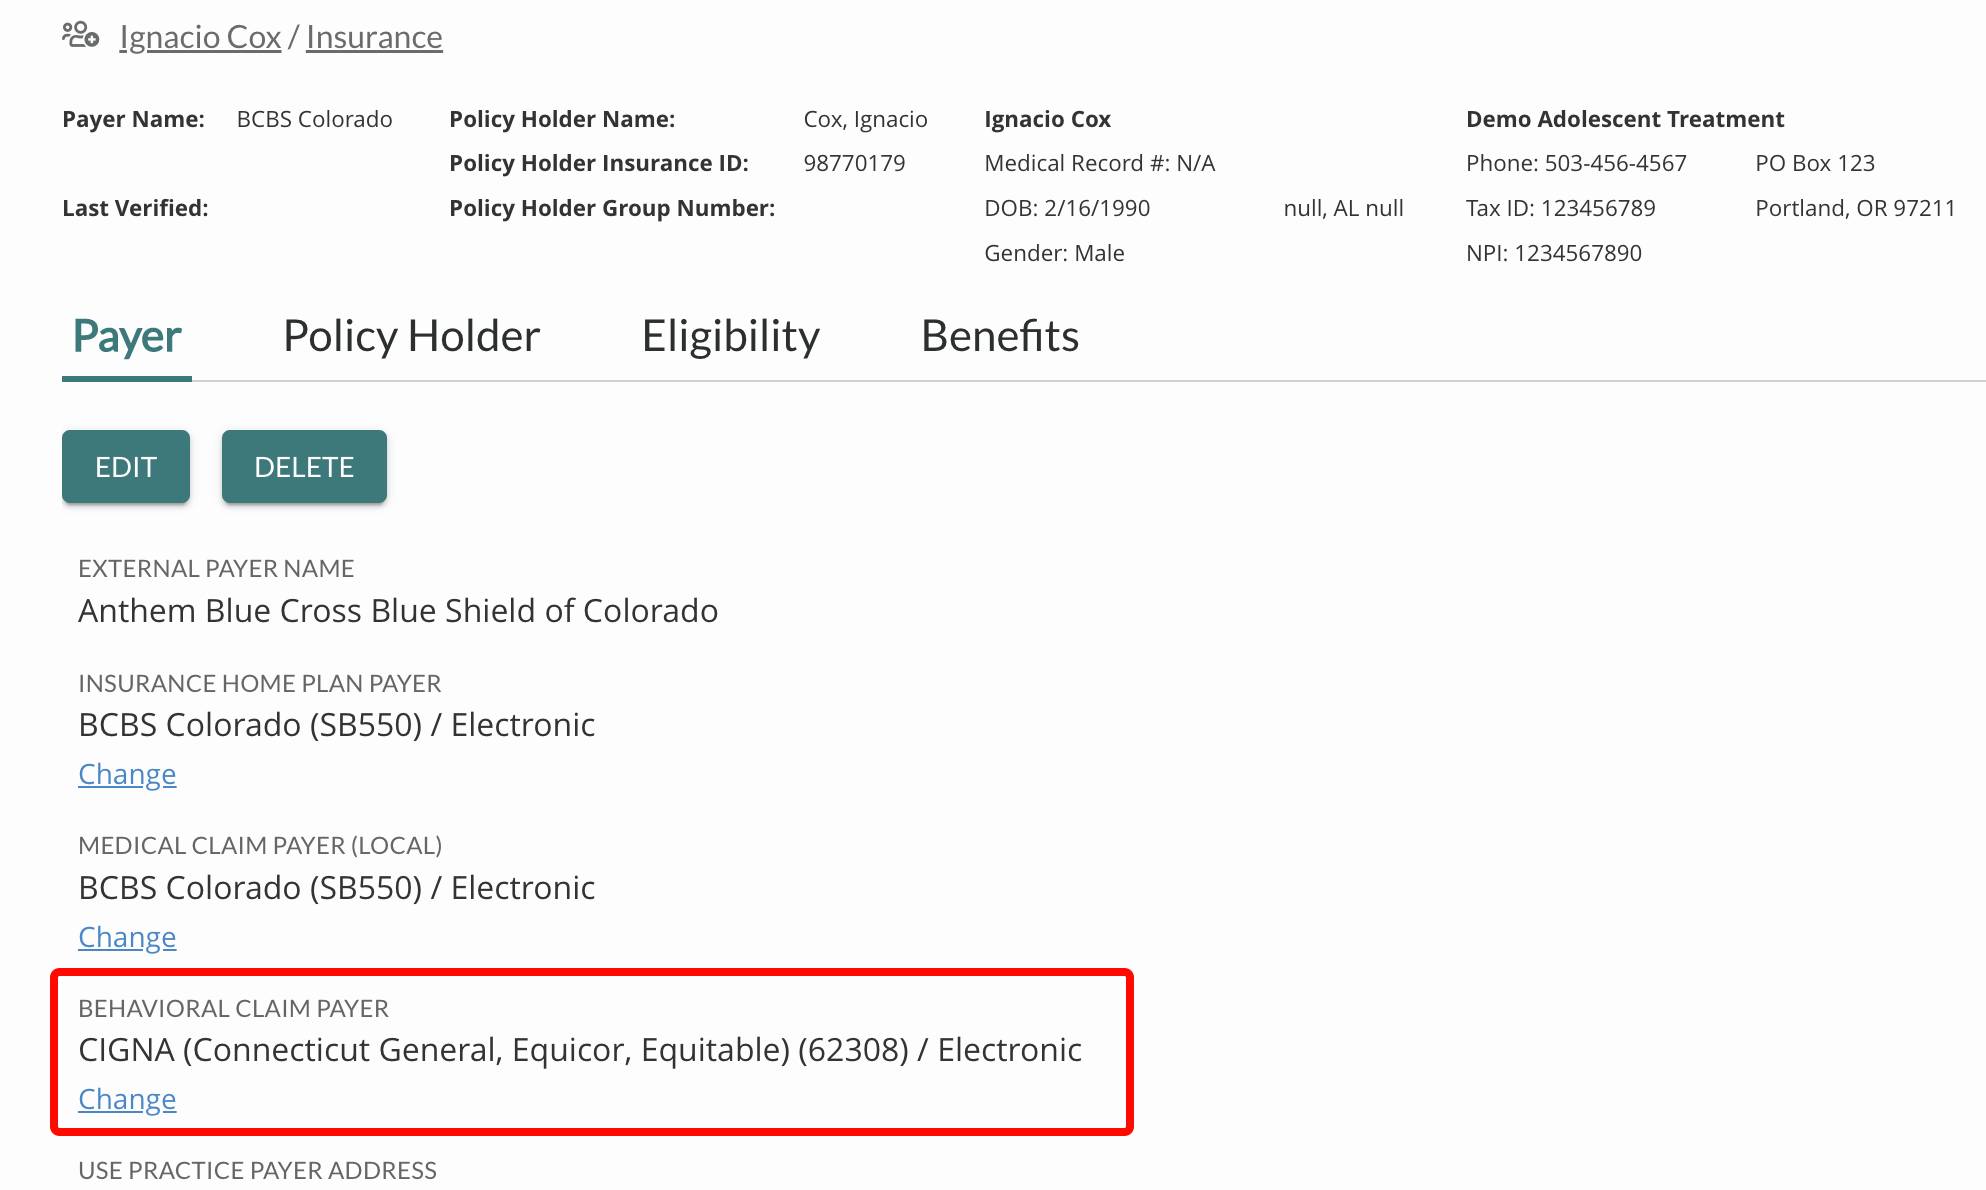This screenshot has width=1986, height=1190.
Task: Click the Use Practice Payer Address label
Action: [257, 1171]
